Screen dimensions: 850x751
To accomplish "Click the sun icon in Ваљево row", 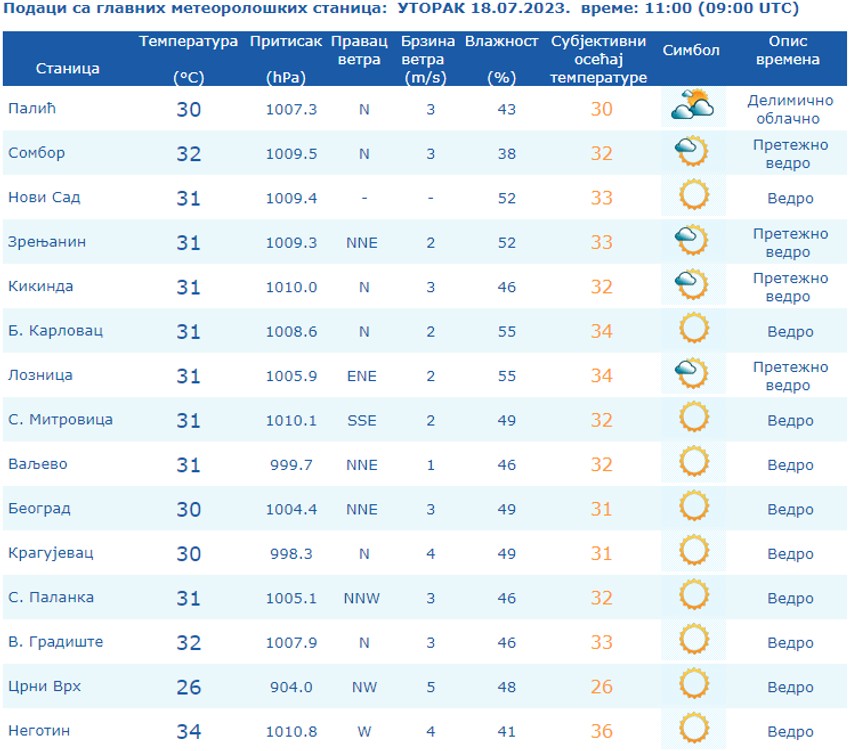I will 694,461.
